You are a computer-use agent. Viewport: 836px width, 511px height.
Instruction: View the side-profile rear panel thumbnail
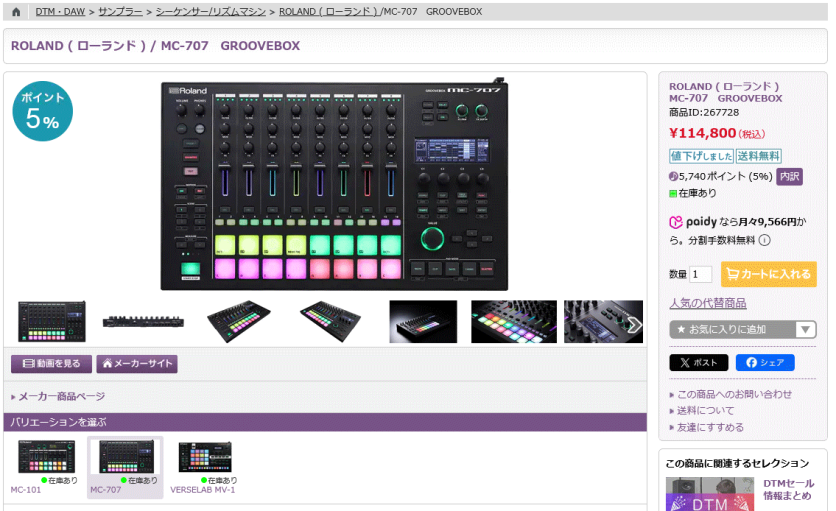point(143,322)
